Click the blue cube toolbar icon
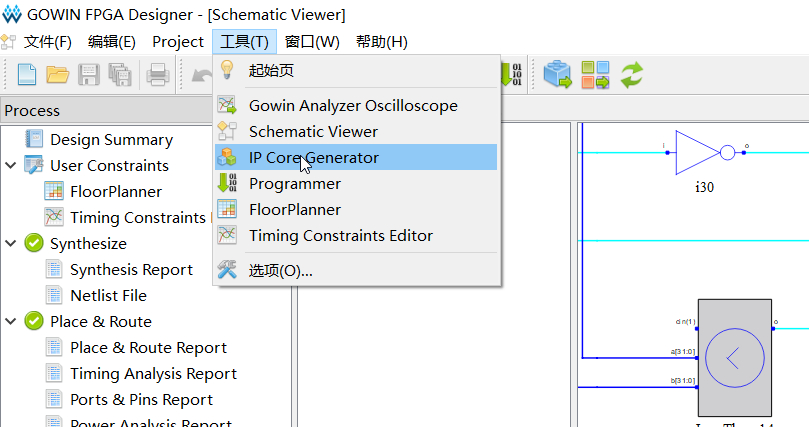This screenshot has height=427, width=809. point(557,75)
